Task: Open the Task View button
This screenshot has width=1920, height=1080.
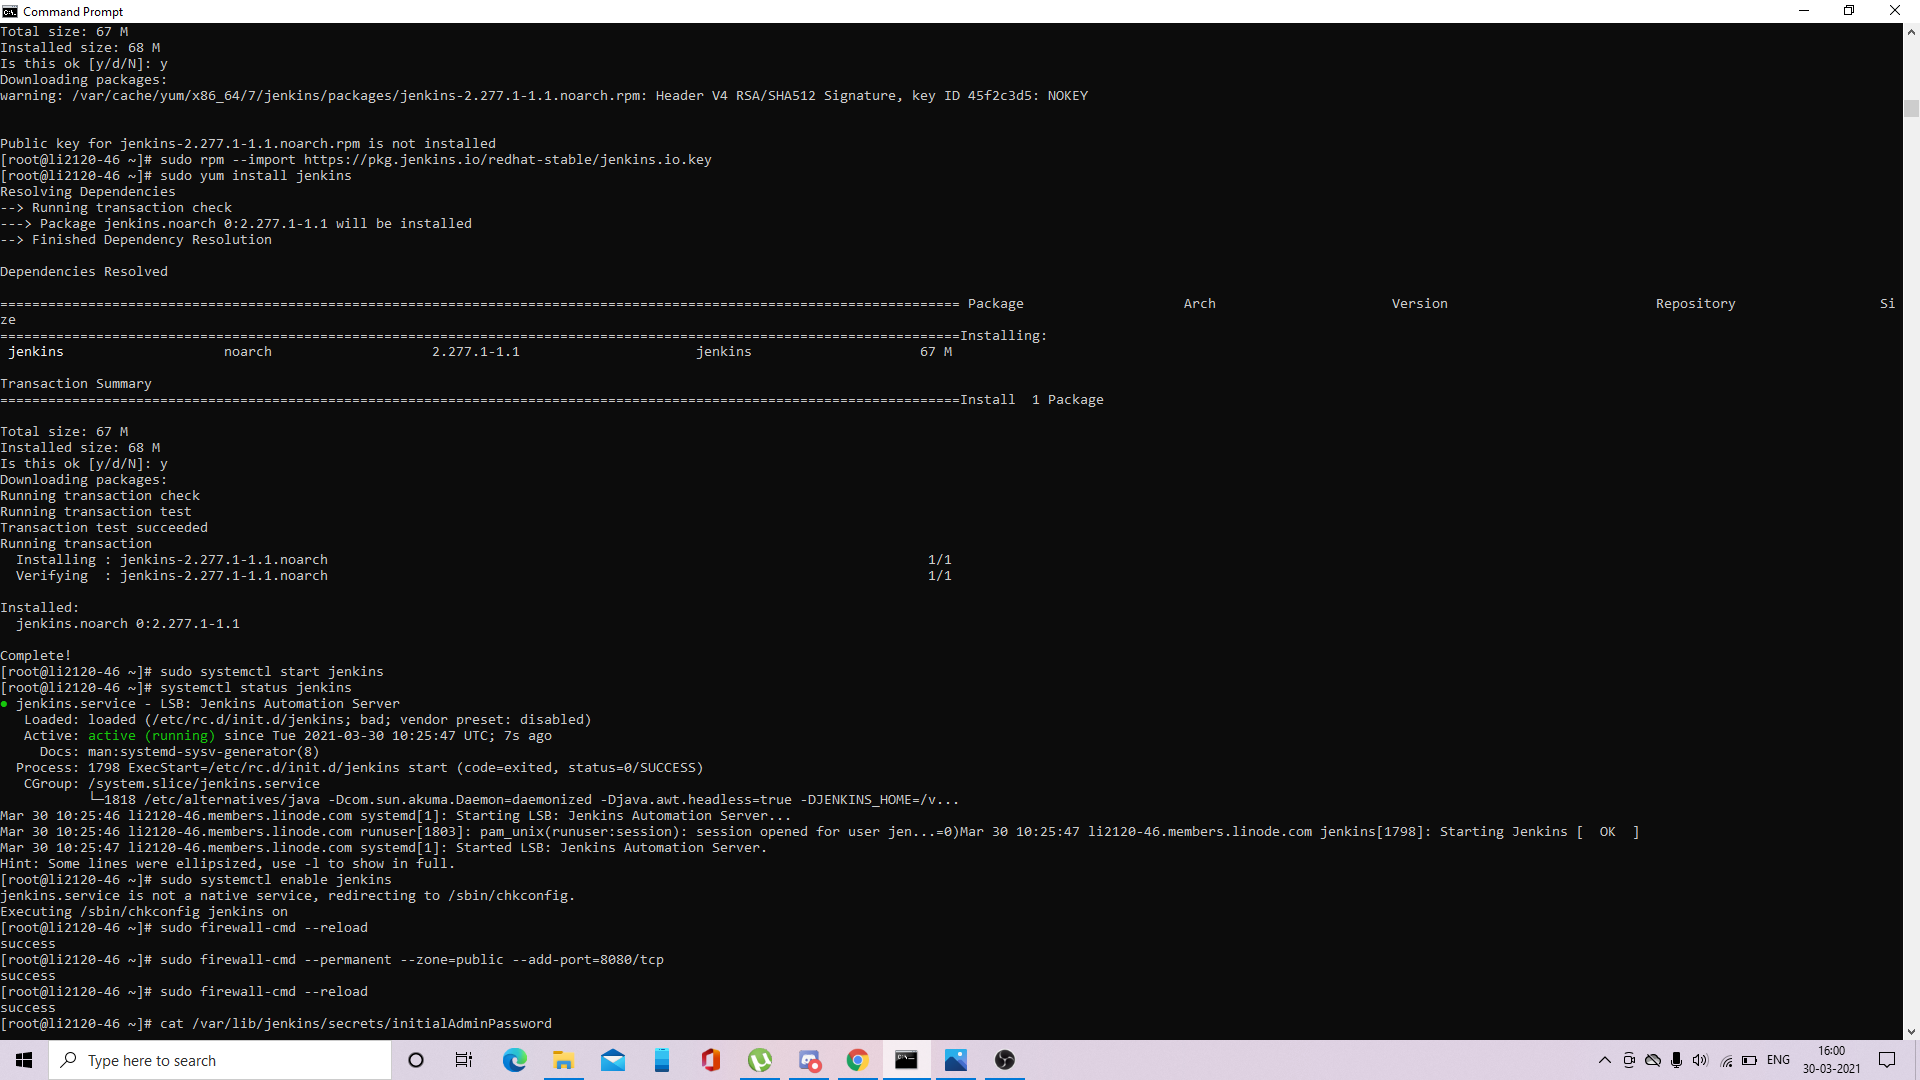Action: tap(464, 1060)
